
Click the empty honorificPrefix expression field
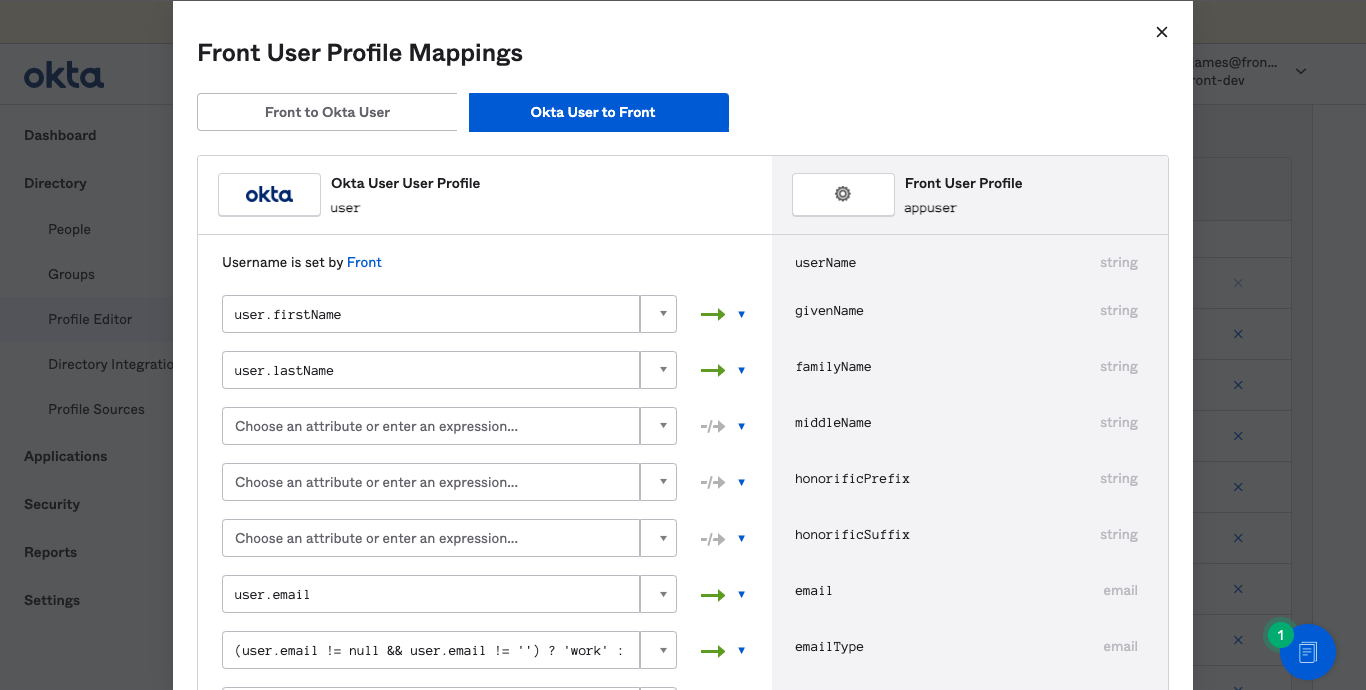(x=431, y=482)
